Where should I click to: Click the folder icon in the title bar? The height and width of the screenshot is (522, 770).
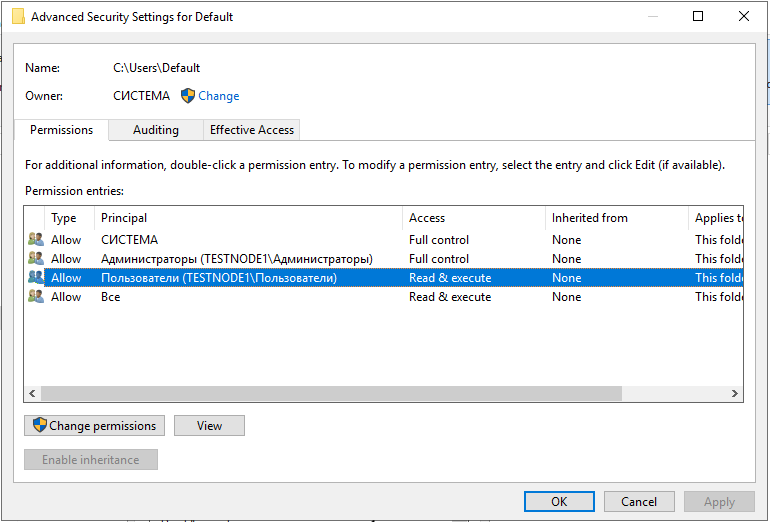click(18, 17)
